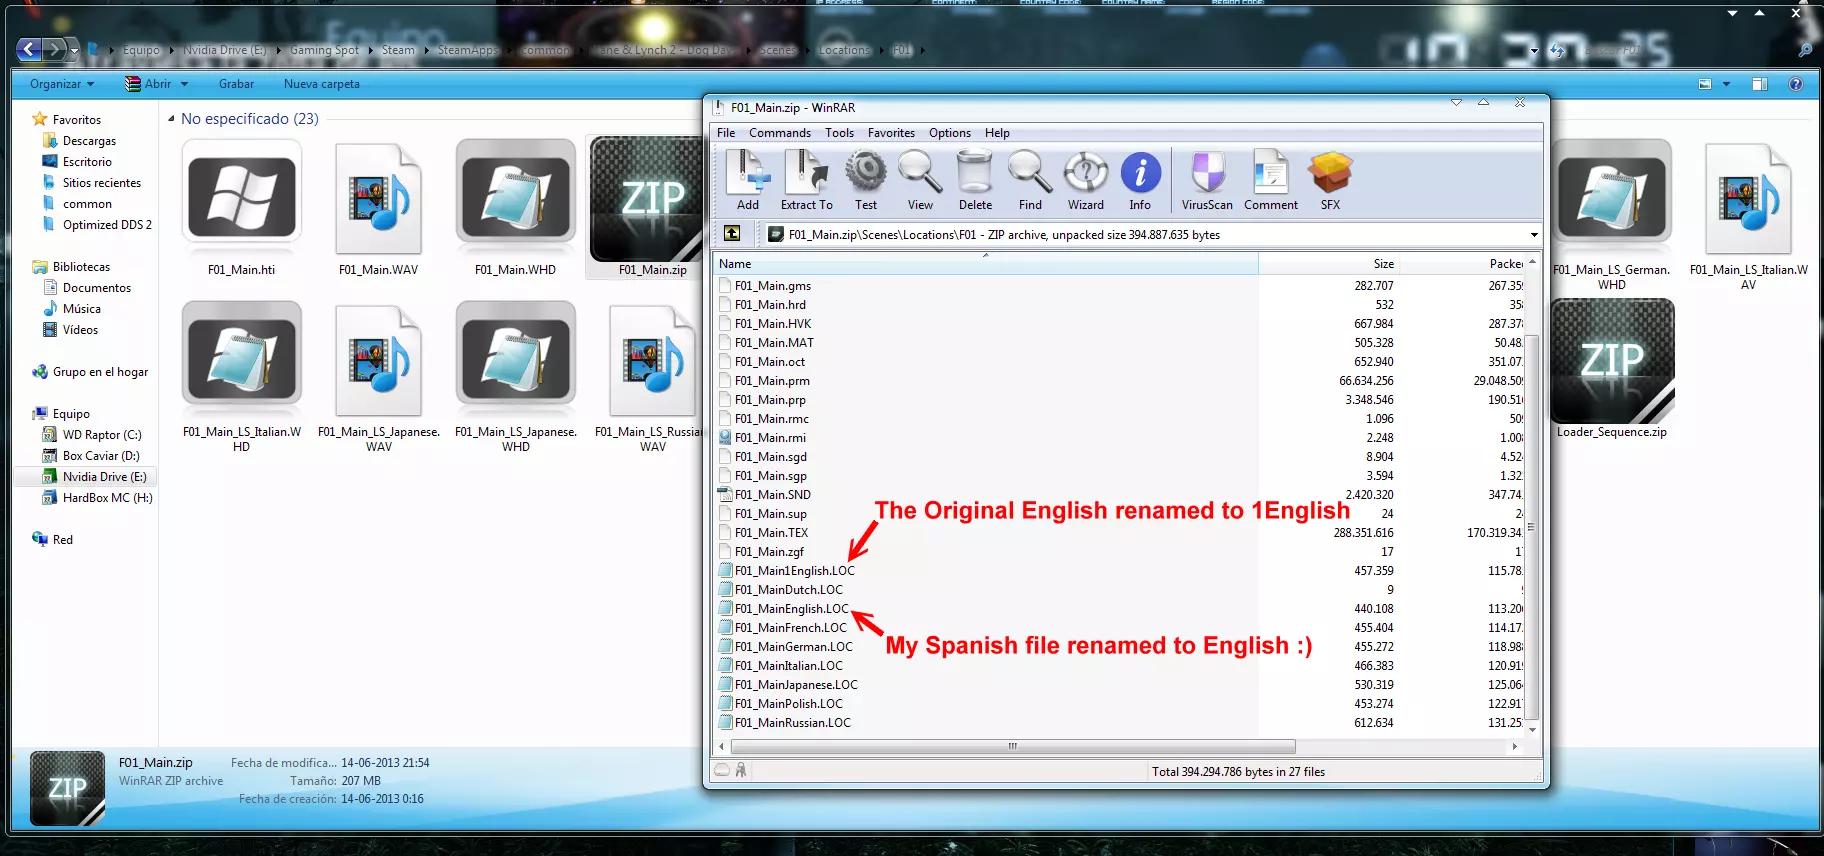1824x856 pixels.
Task: Click the SFX toolbar icon
Action: 1330,180
